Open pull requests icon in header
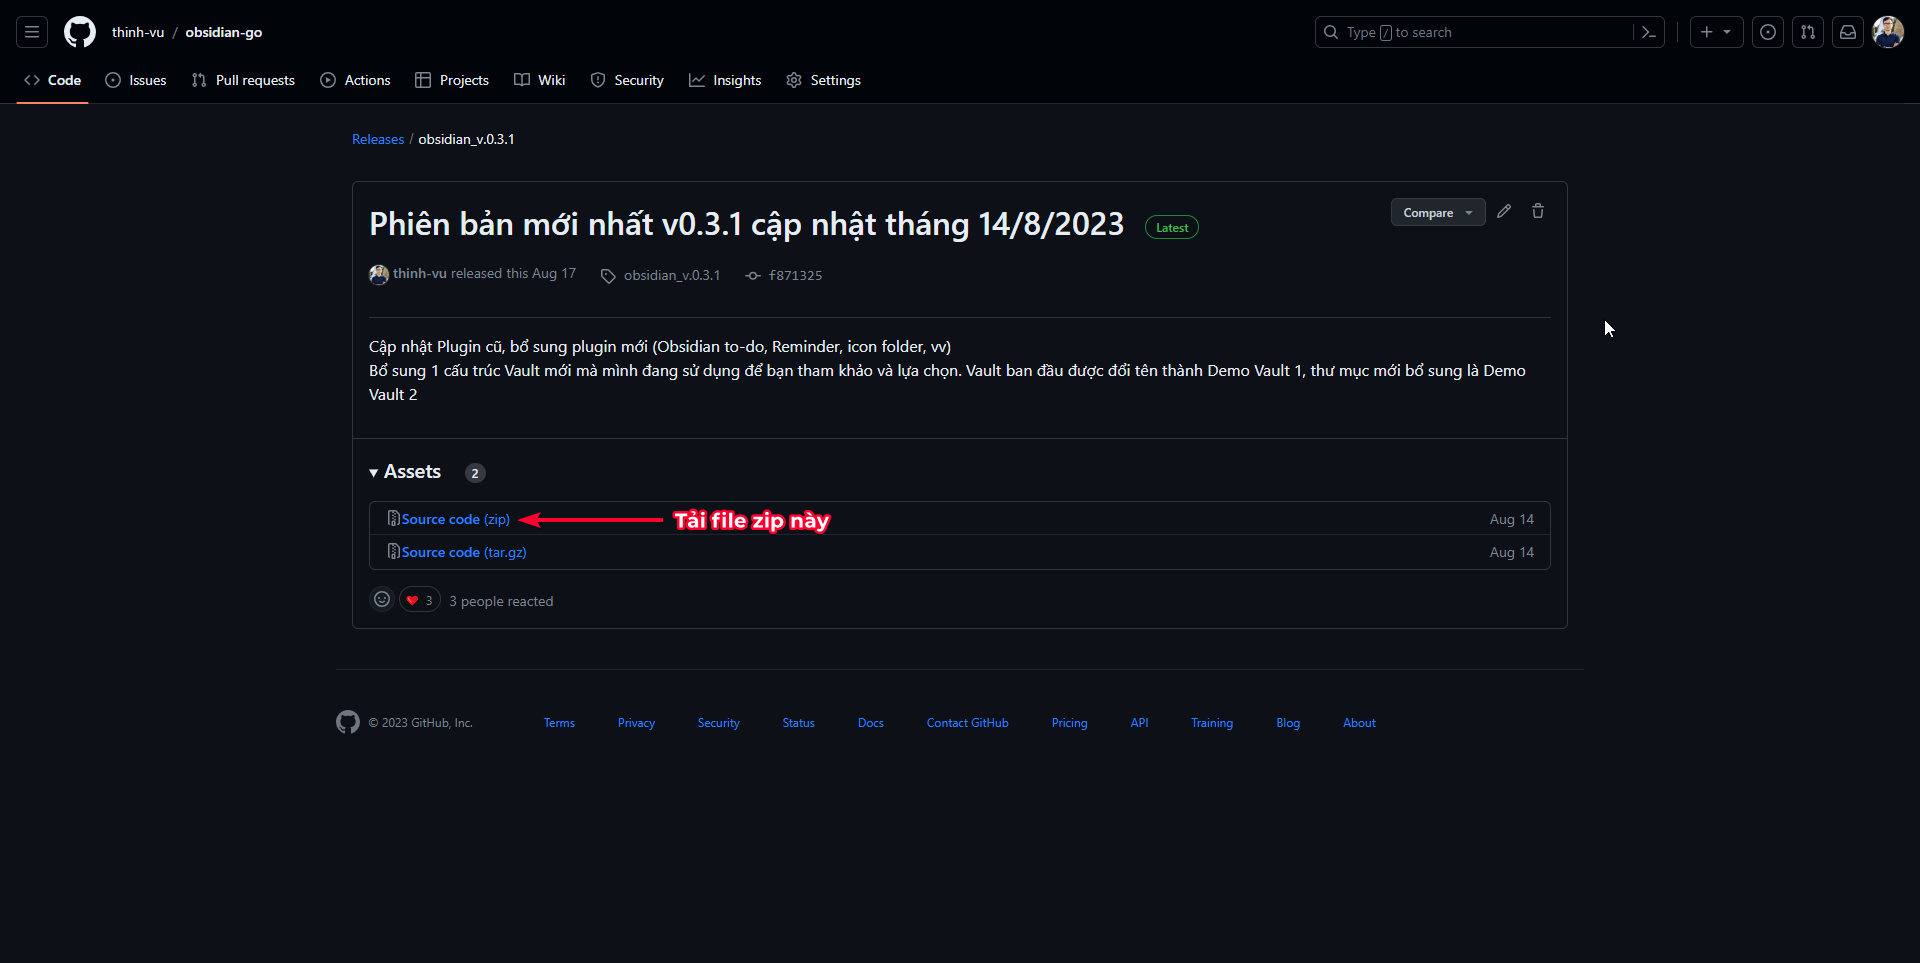This screenshot has width=1920, height=963. [1808, 32]
